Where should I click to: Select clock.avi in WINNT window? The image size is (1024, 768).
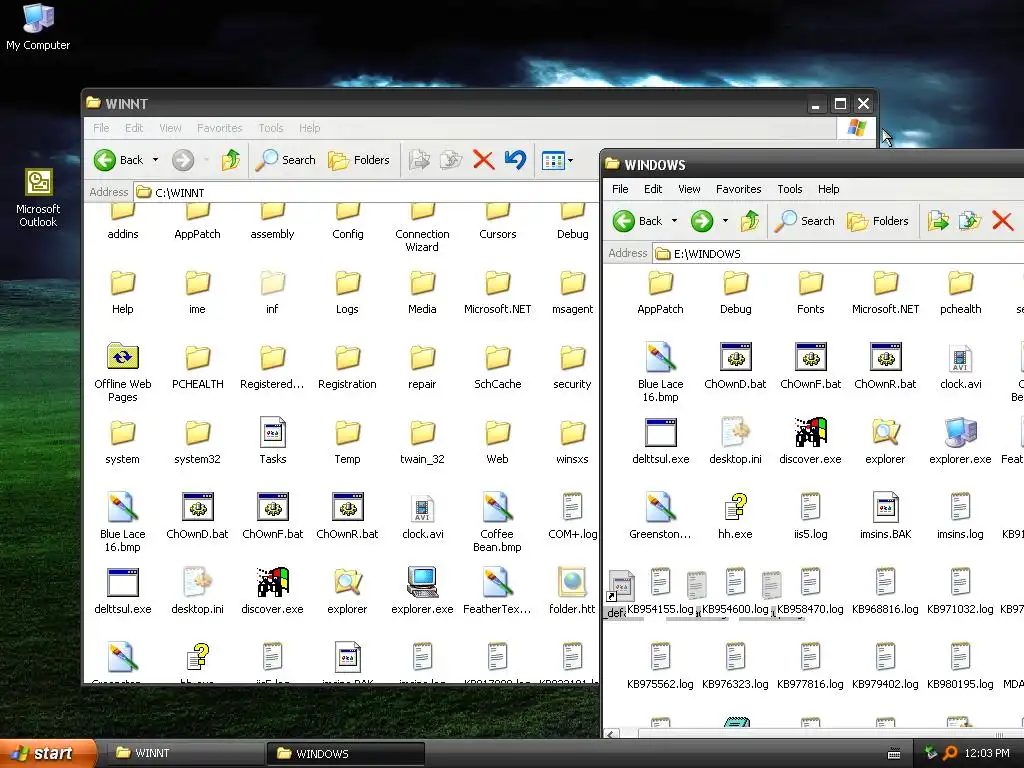pyautogui.click(x=423, y=515)
